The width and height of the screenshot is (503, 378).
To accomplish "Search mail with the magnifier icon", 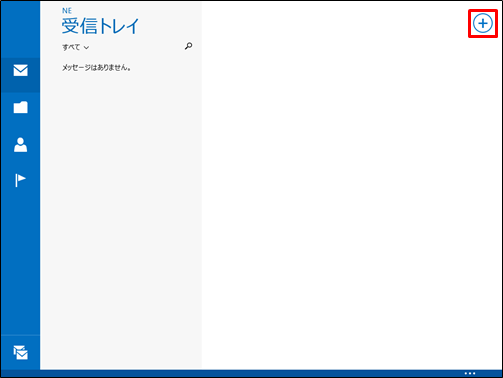I will click(x=188, y=46).
